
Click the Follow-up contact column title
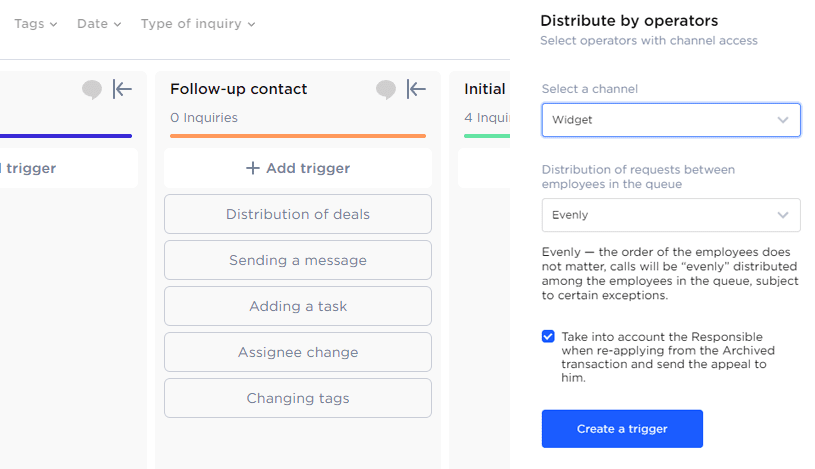pyautogui.click(x=239, y=89)
